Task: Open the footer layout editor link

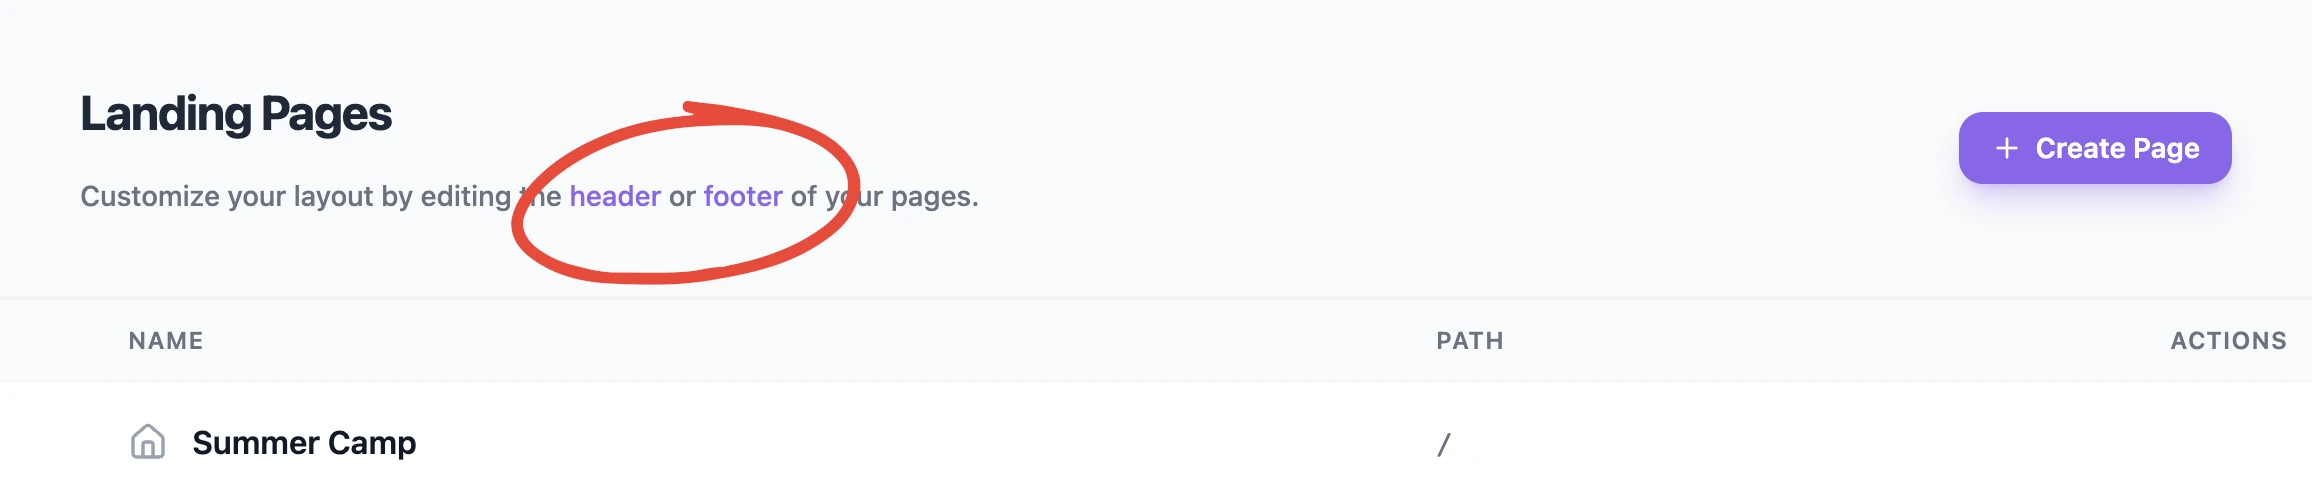Action: pos(743,196)
